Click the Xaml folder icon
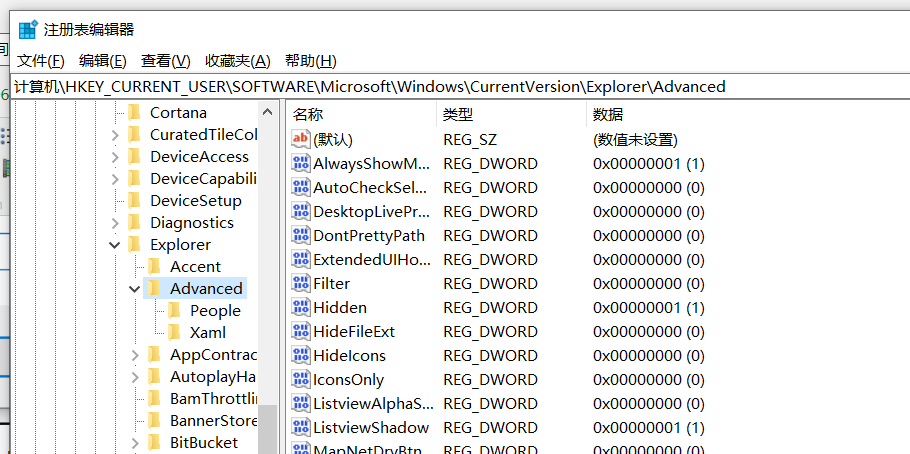 [x=174, y=333]
